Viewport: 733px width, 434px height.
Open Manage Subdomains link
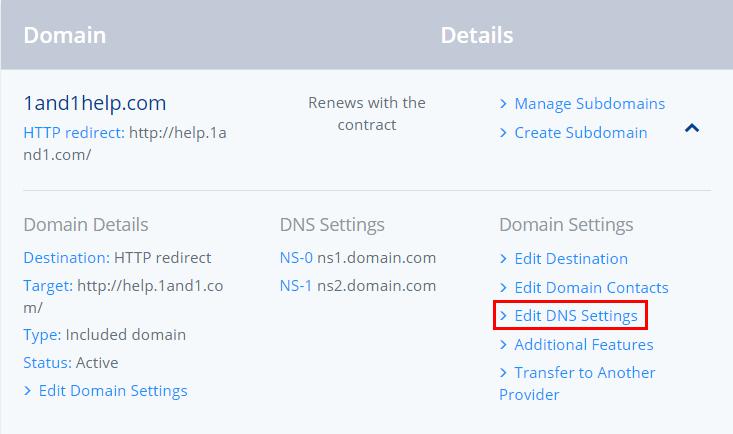coord(589,104)
